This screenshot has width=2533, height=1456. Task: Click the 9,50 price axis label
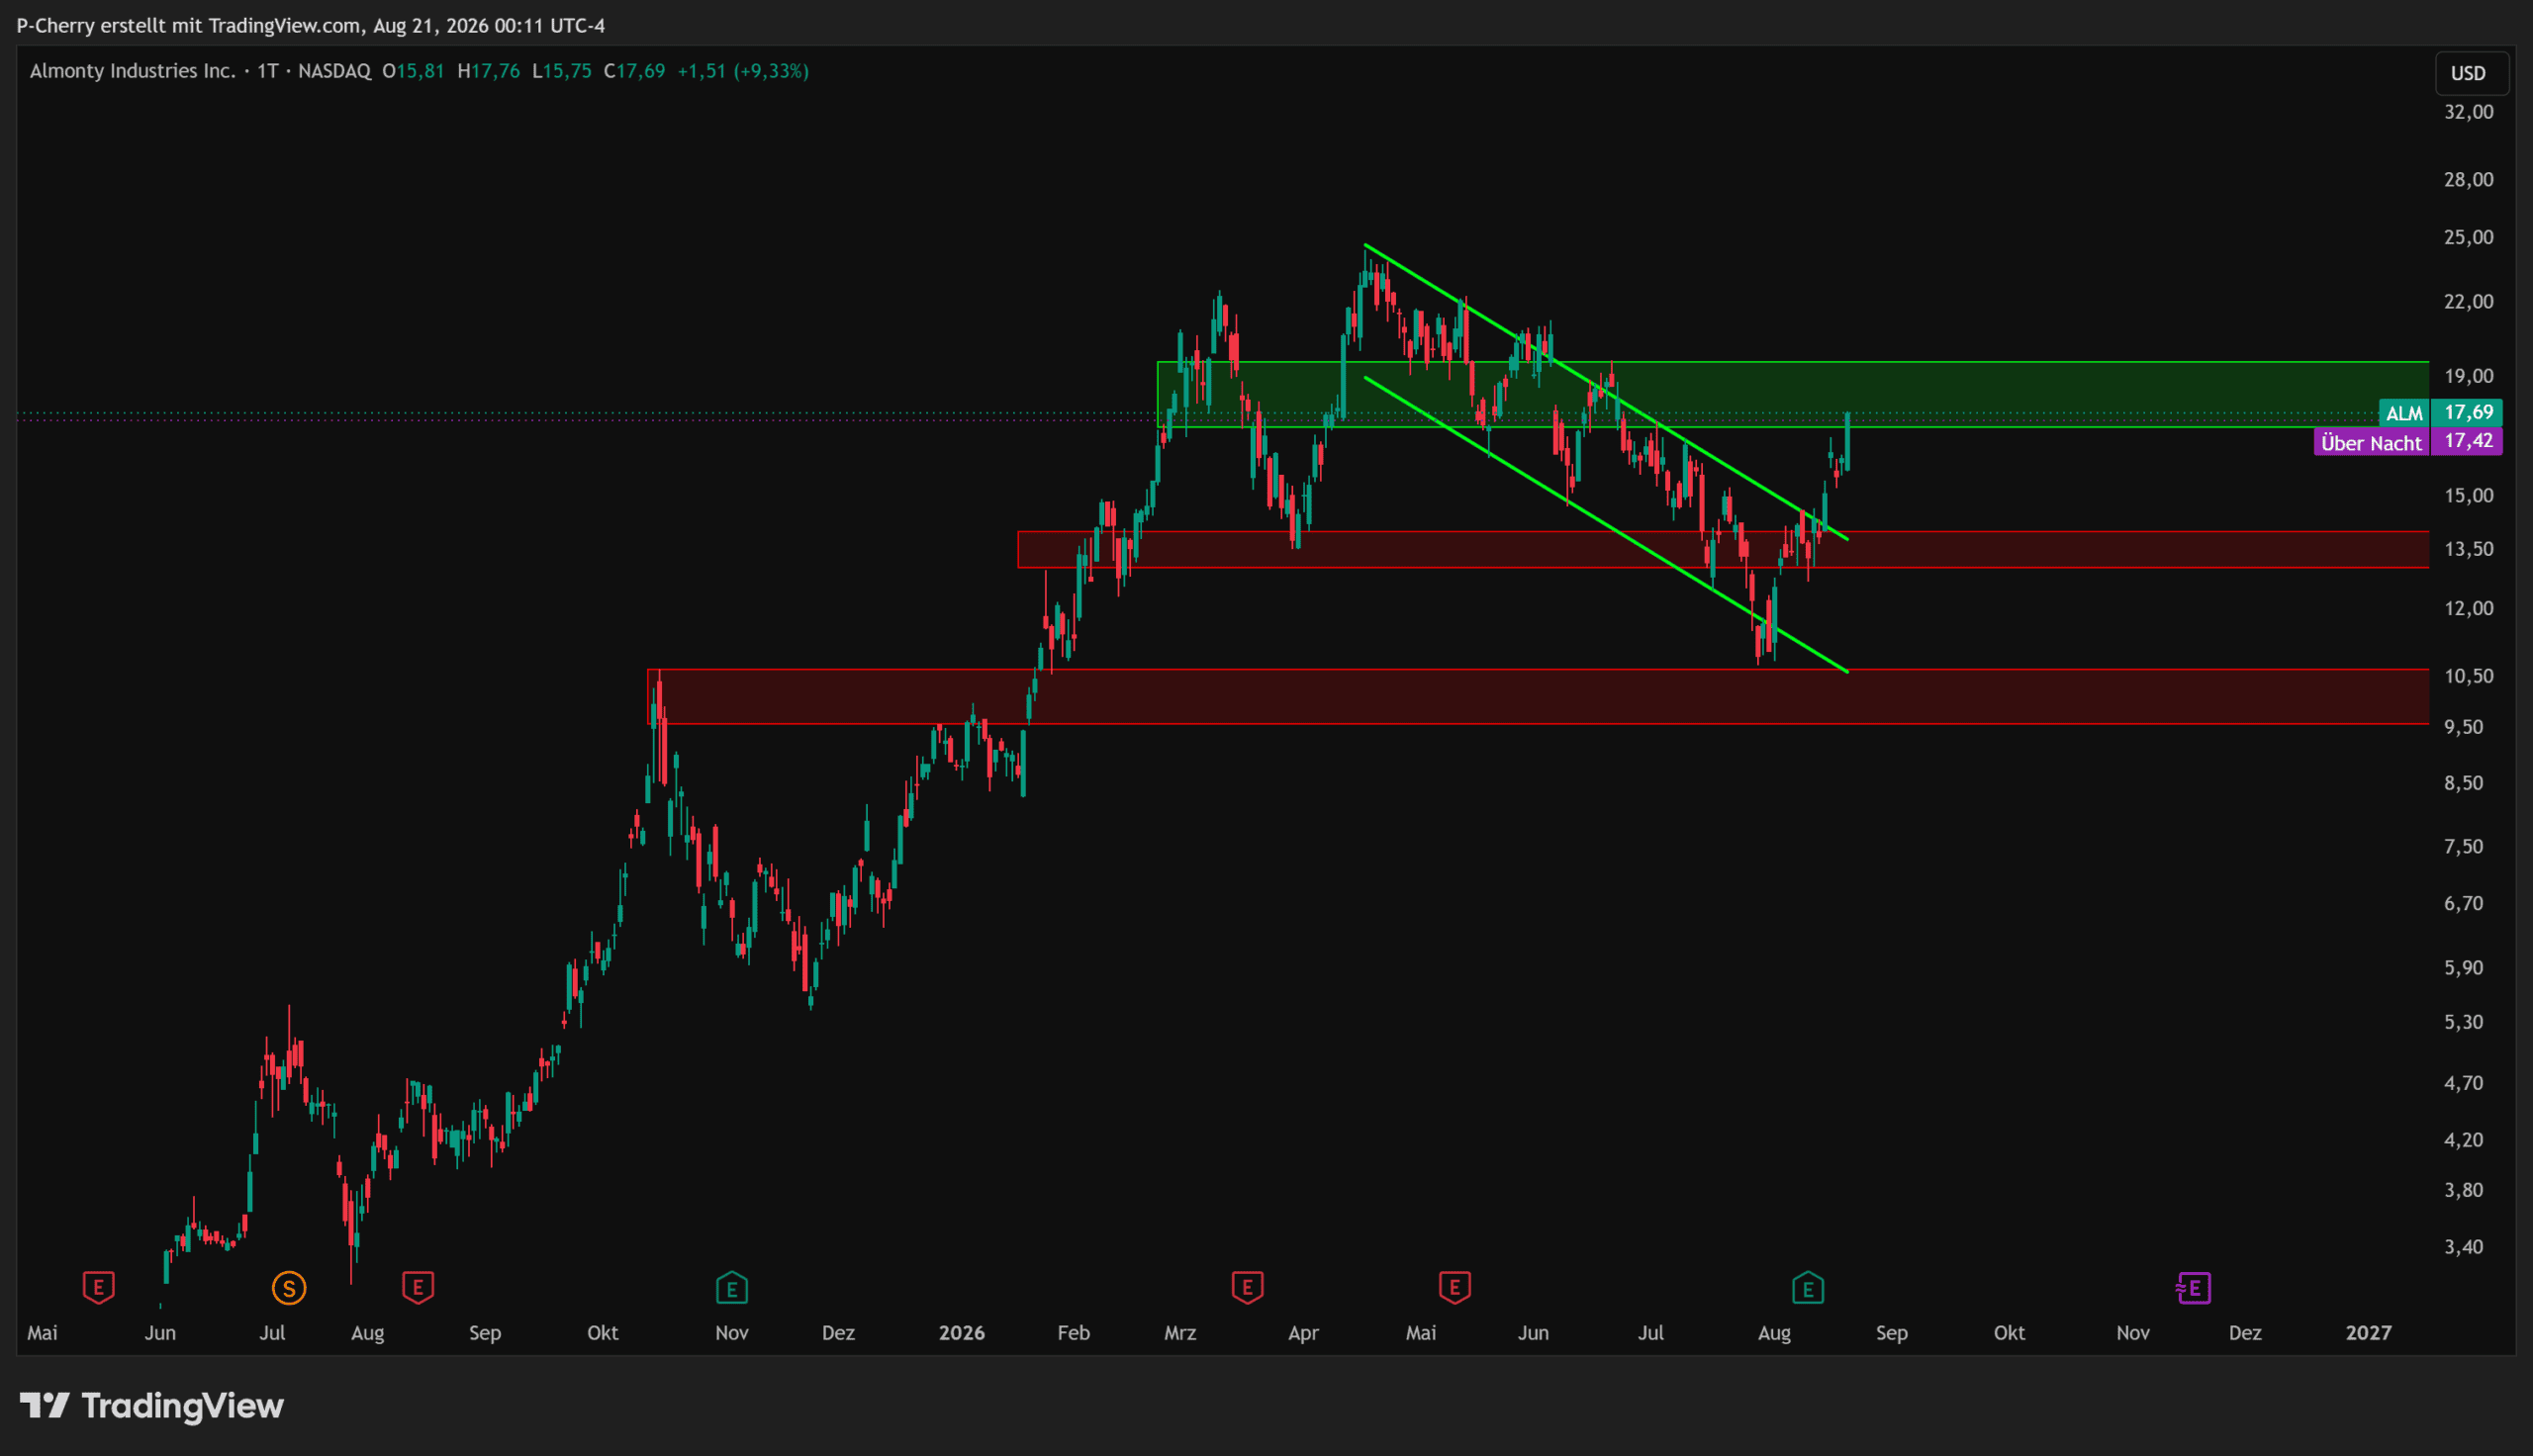(x=2464, y=727)
